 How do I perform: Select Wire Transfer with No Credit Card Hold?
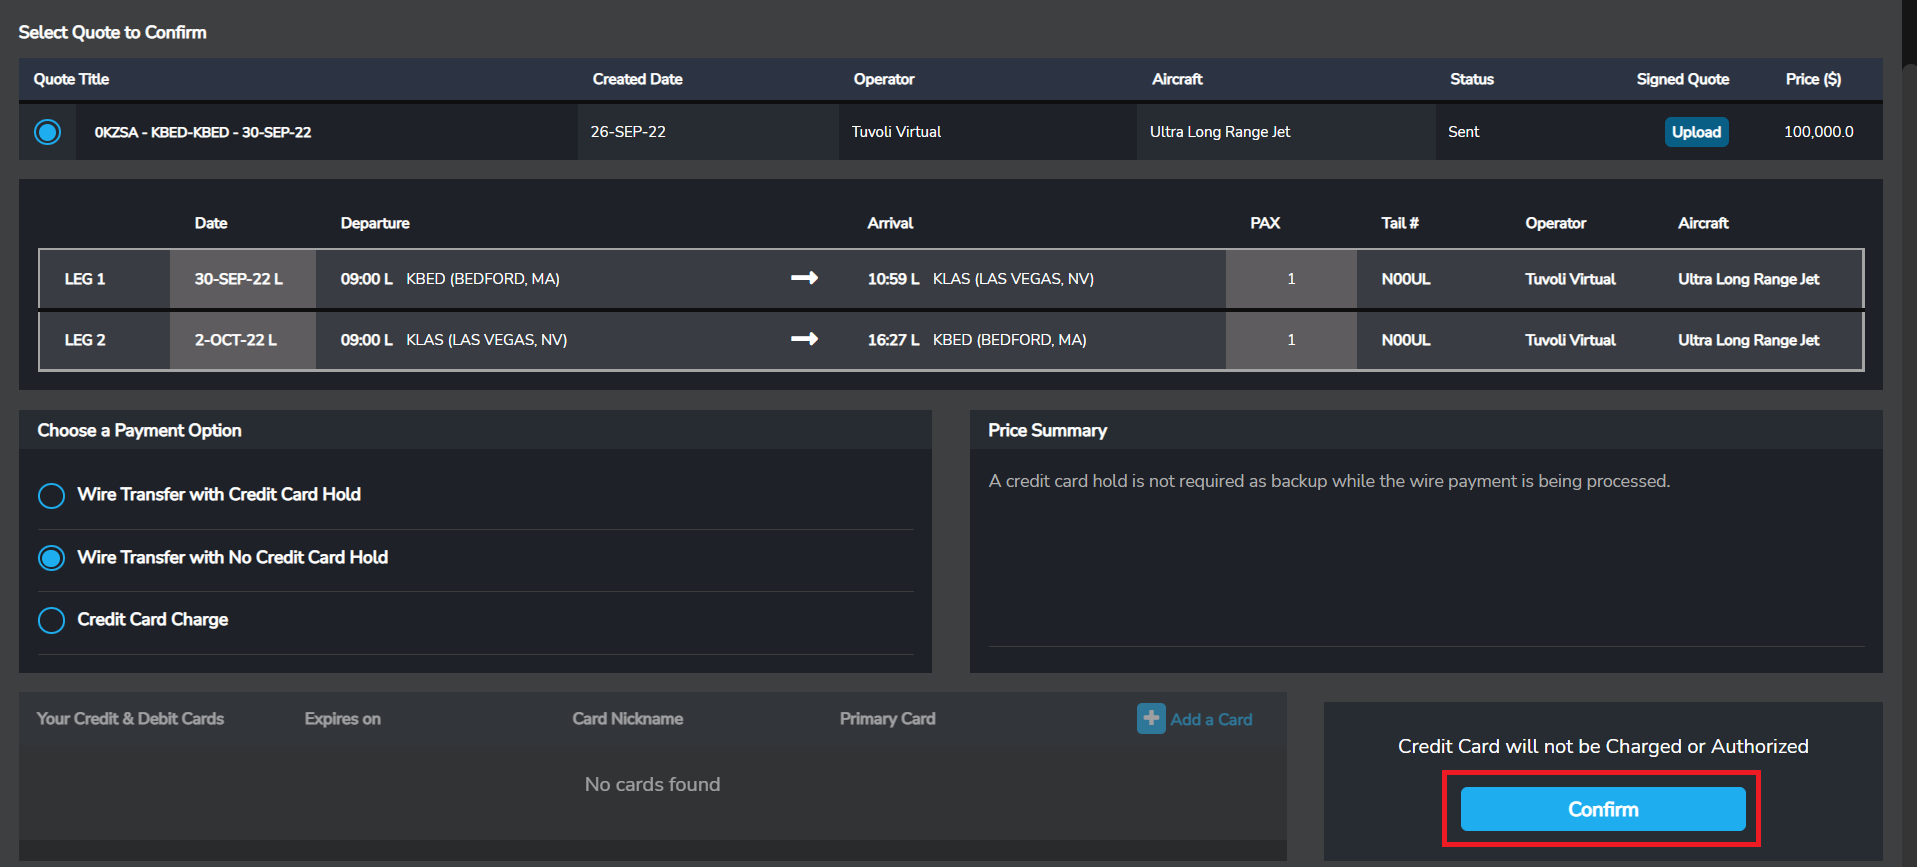point(51,558)
